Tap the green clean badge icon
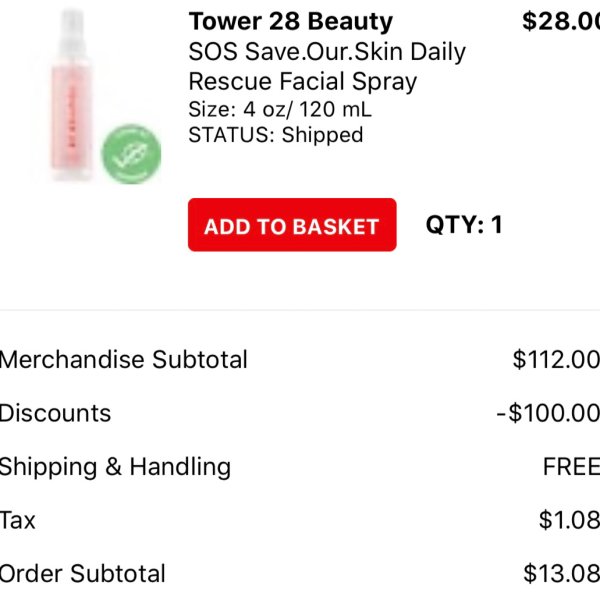The height and width of the screenshot is (600, 600). point(131,154)
